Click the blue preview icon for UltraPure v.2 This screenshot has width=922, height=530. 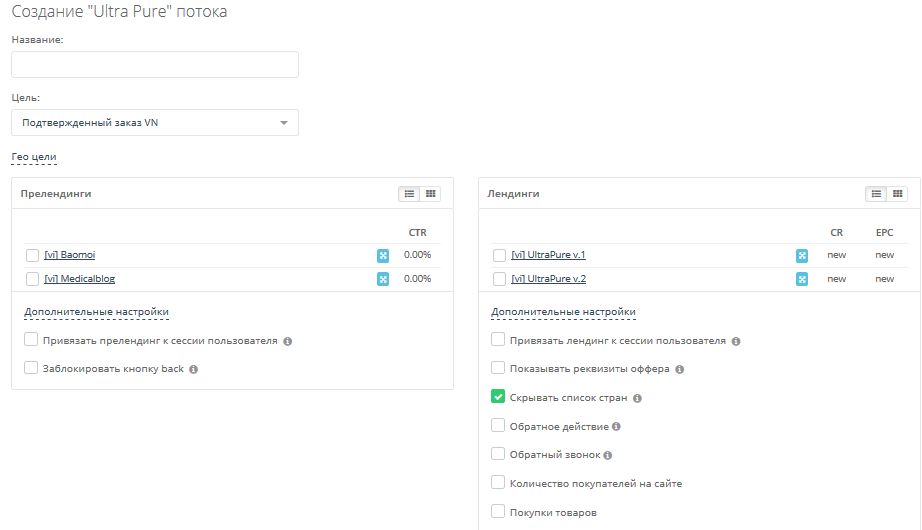(x=801, y=279)
